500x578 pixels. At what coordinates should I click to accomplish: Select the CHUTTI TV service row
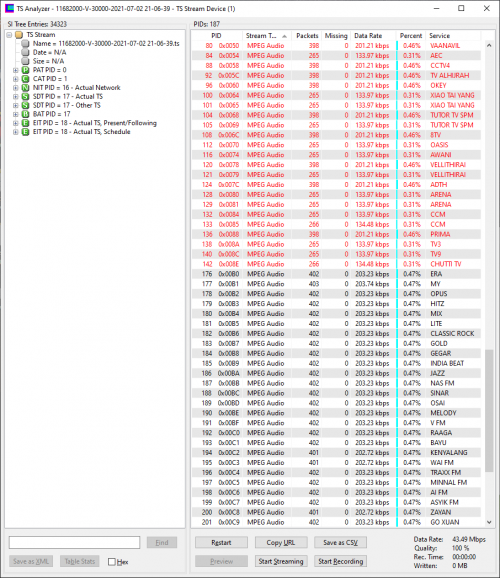pyautogui.click(x=336, y=264)
